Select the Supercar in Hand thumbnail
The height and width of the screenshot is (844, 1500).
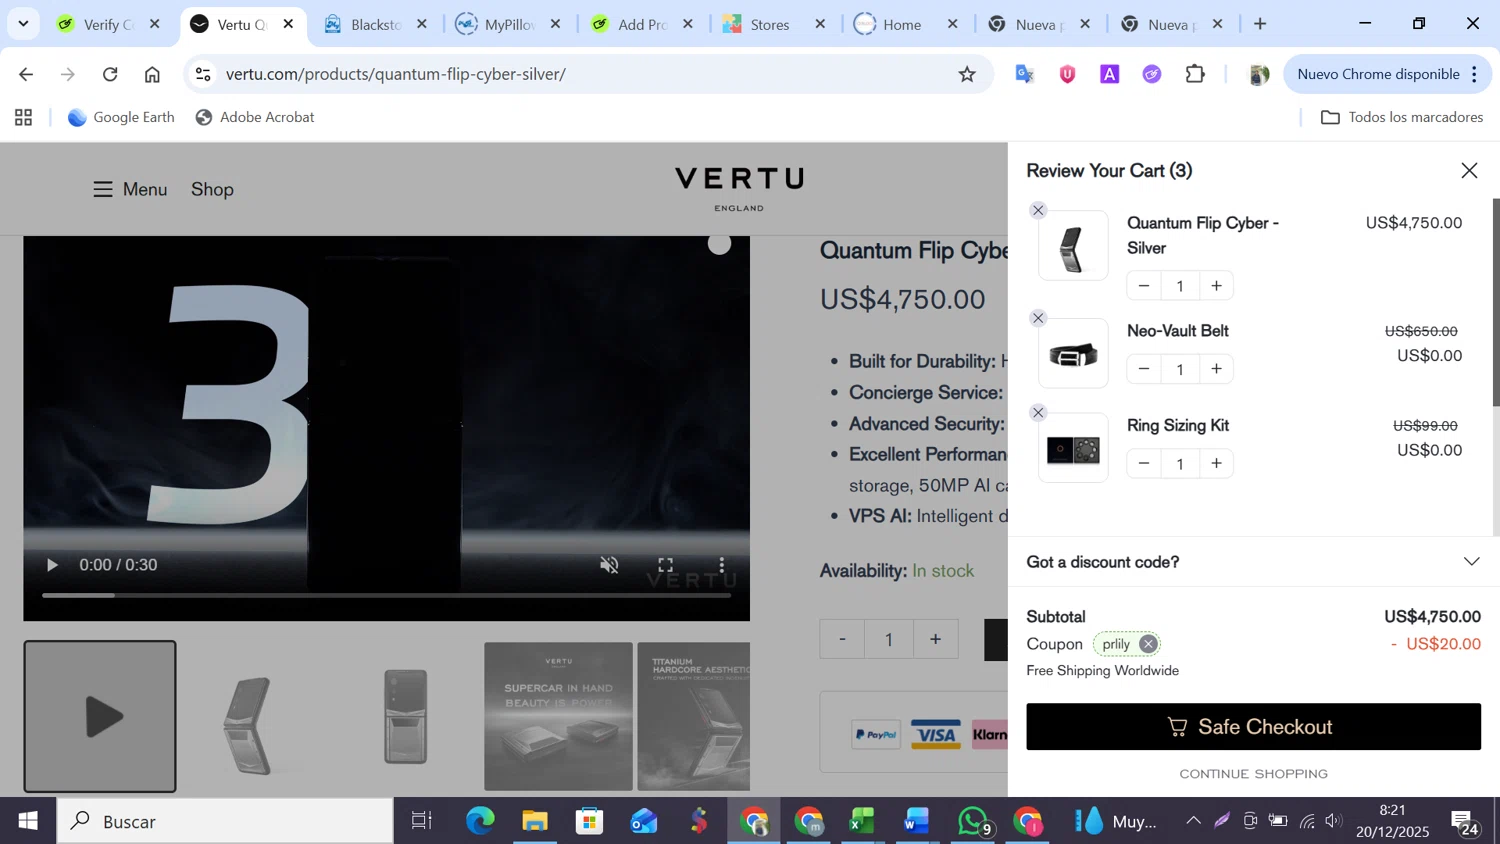pyautogui.click(x=558, y=716)
